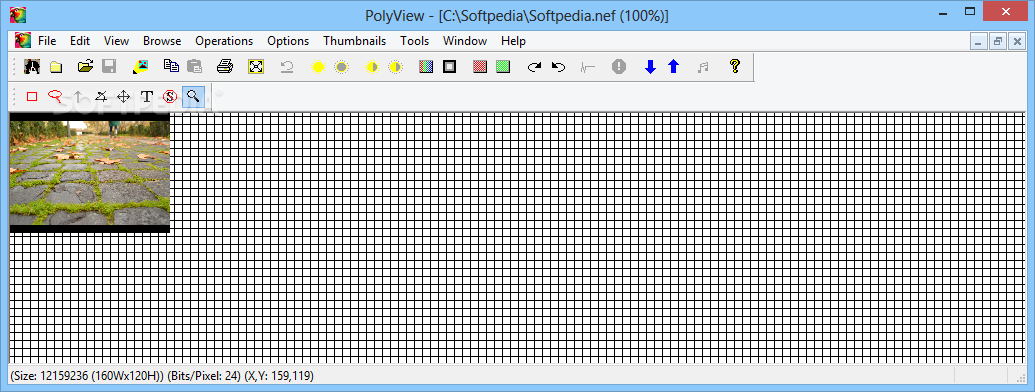Open help with the yellow question mark icon
This screenshot has width=1035, height=392.
735,66
